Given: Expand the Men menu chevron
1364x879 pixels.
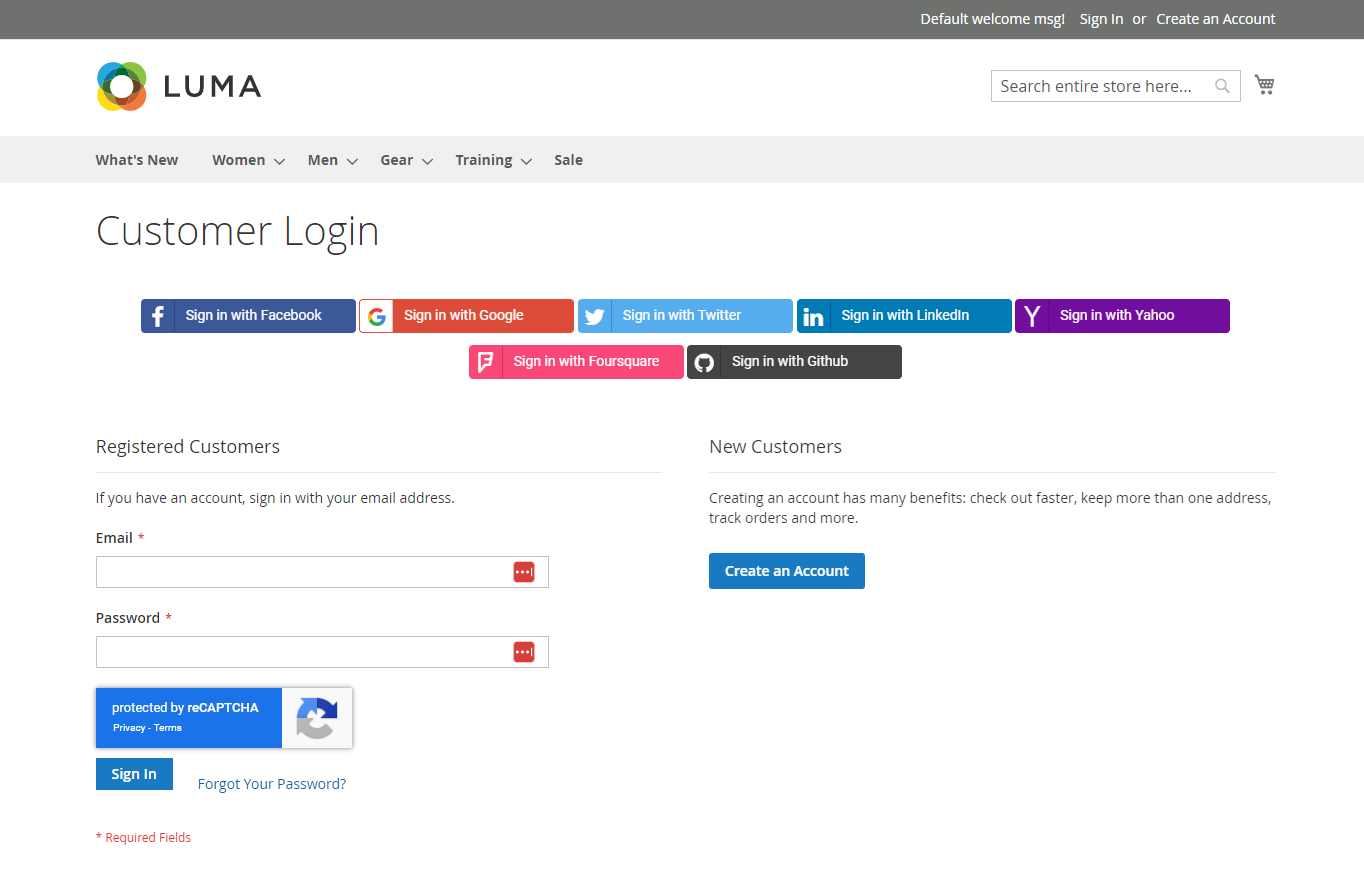Looking at the screenshot, I should click(352, 161).
